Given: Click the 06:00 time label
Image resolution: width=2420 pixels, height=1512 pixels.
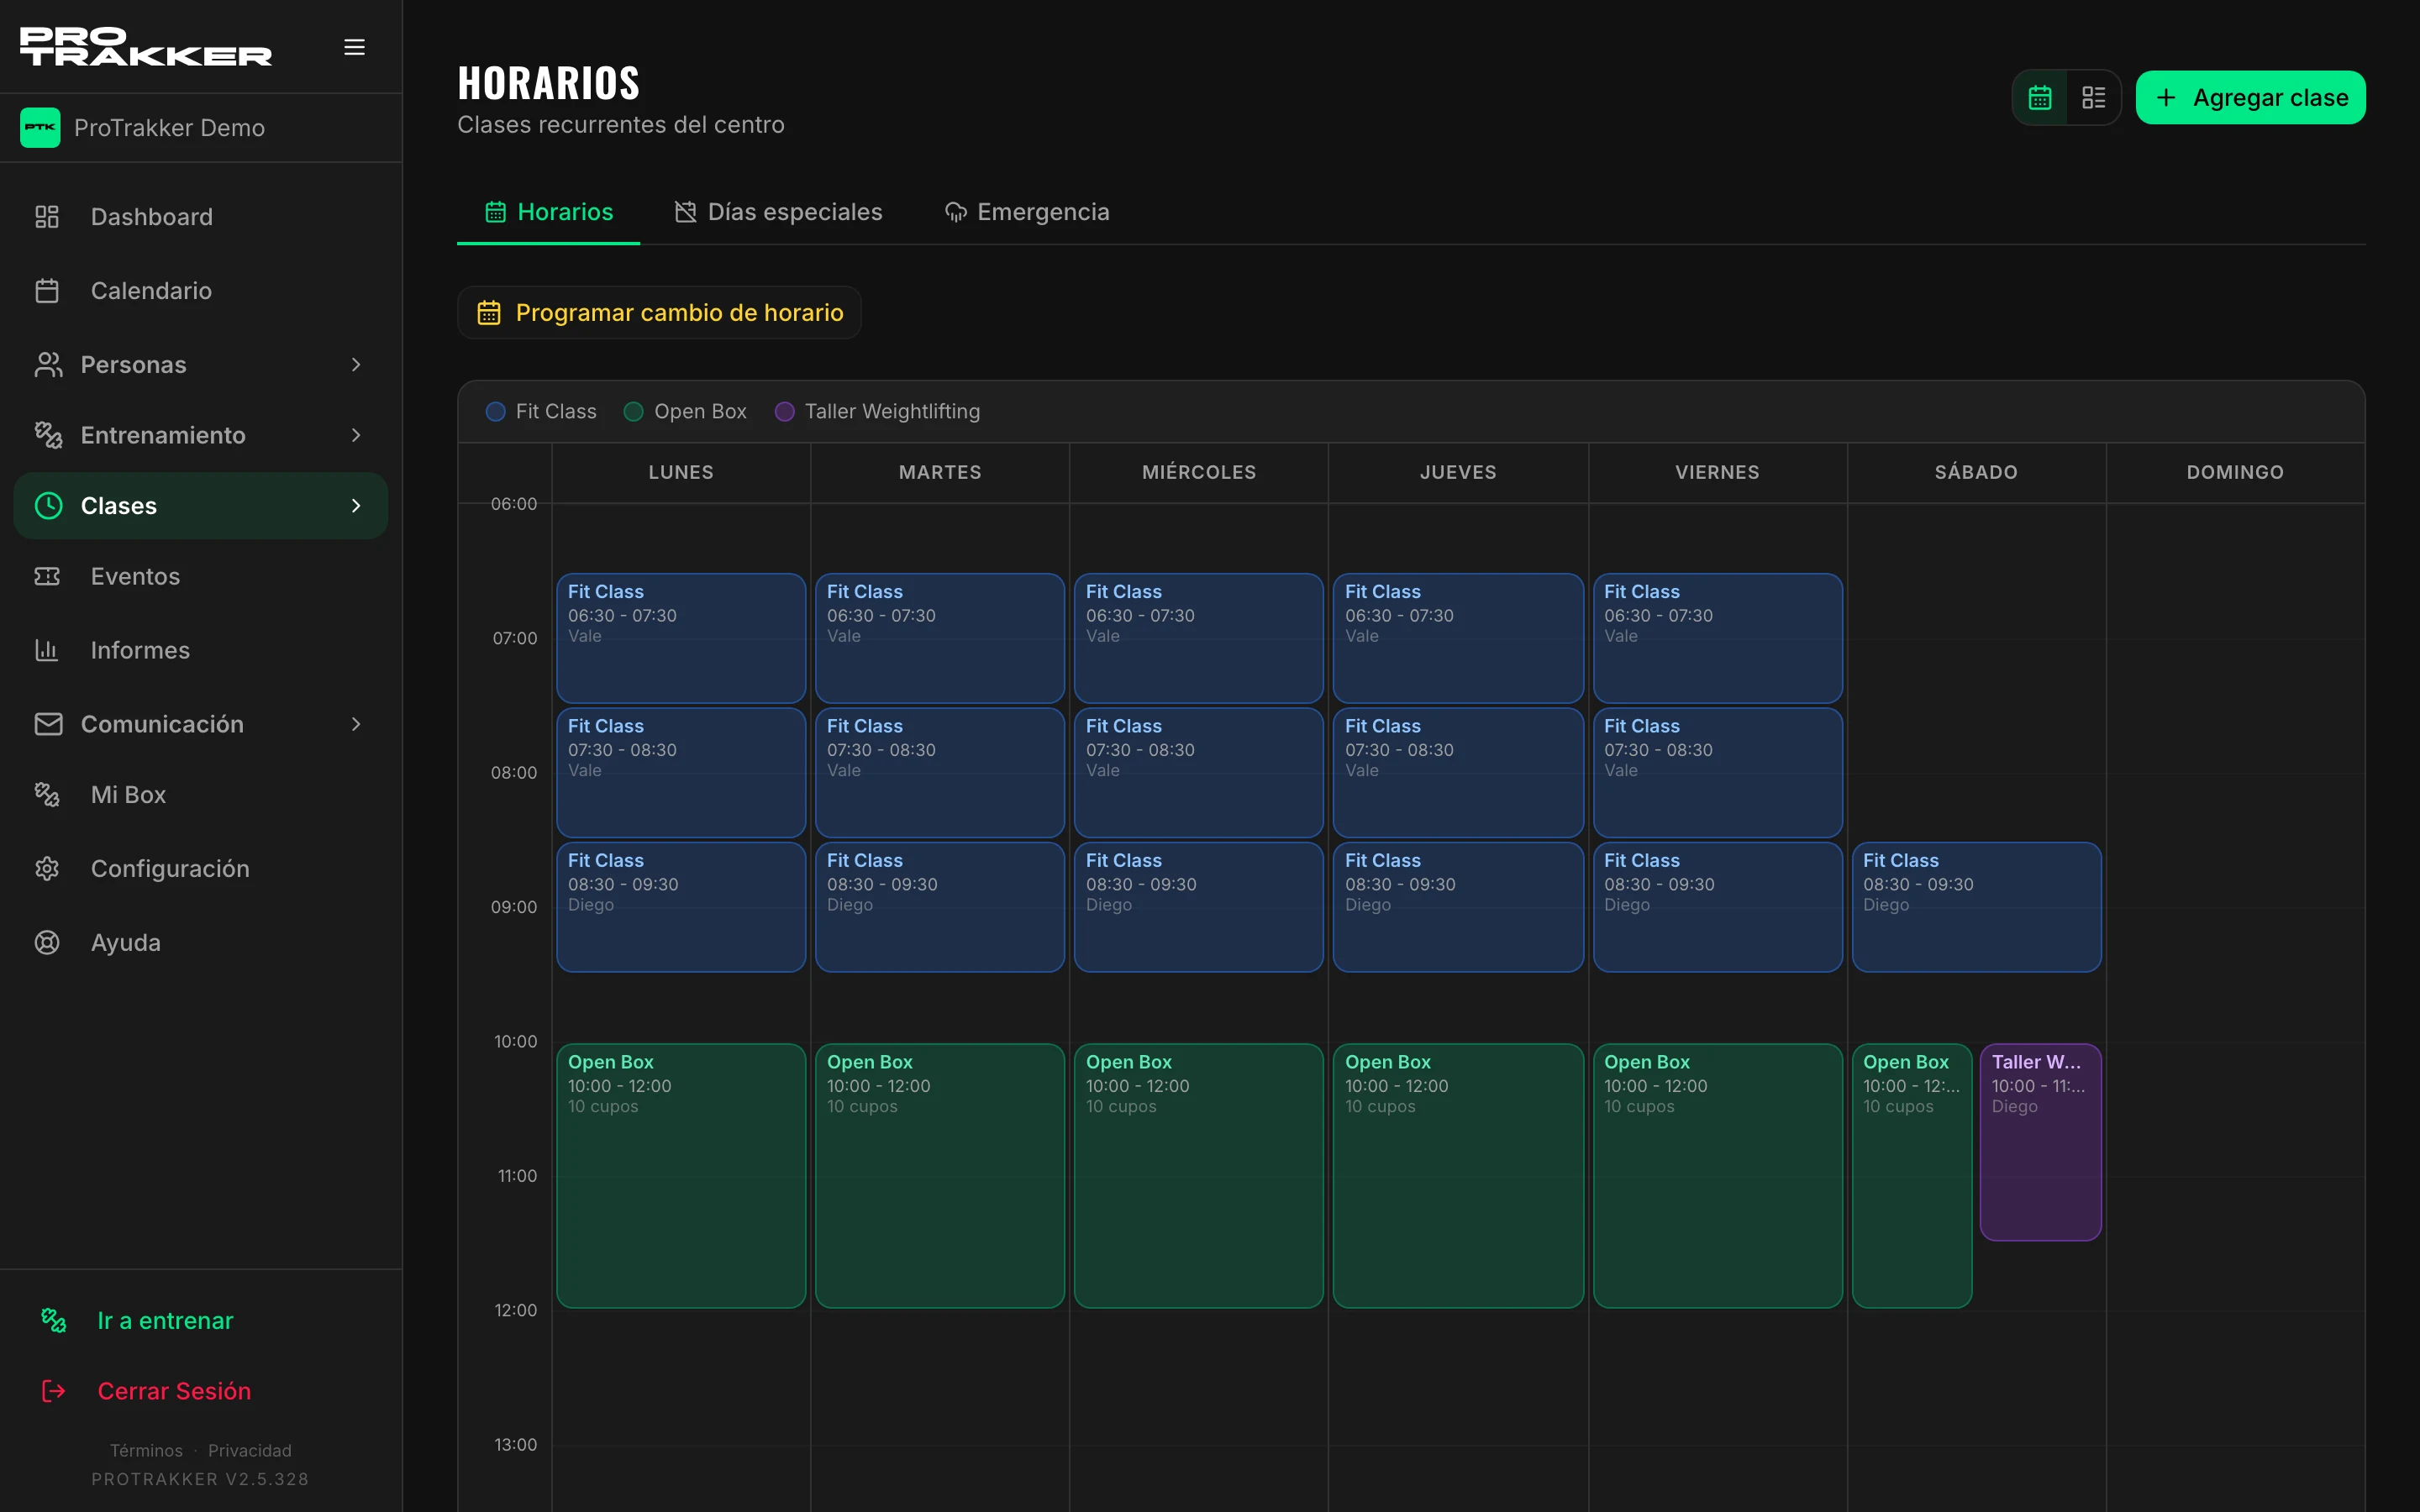Looking at the screenshot, I should 514,504.
